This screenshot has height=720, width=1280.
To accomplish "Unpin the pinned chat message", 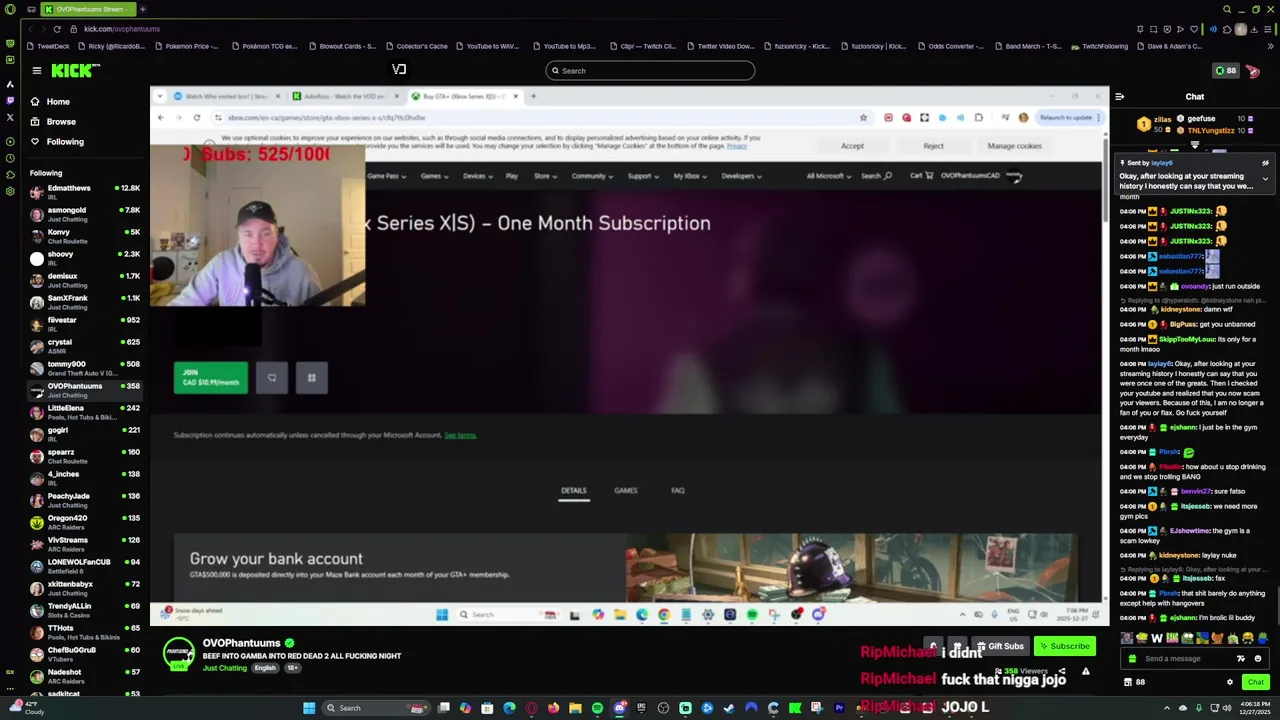I will tap(1265, 163).
